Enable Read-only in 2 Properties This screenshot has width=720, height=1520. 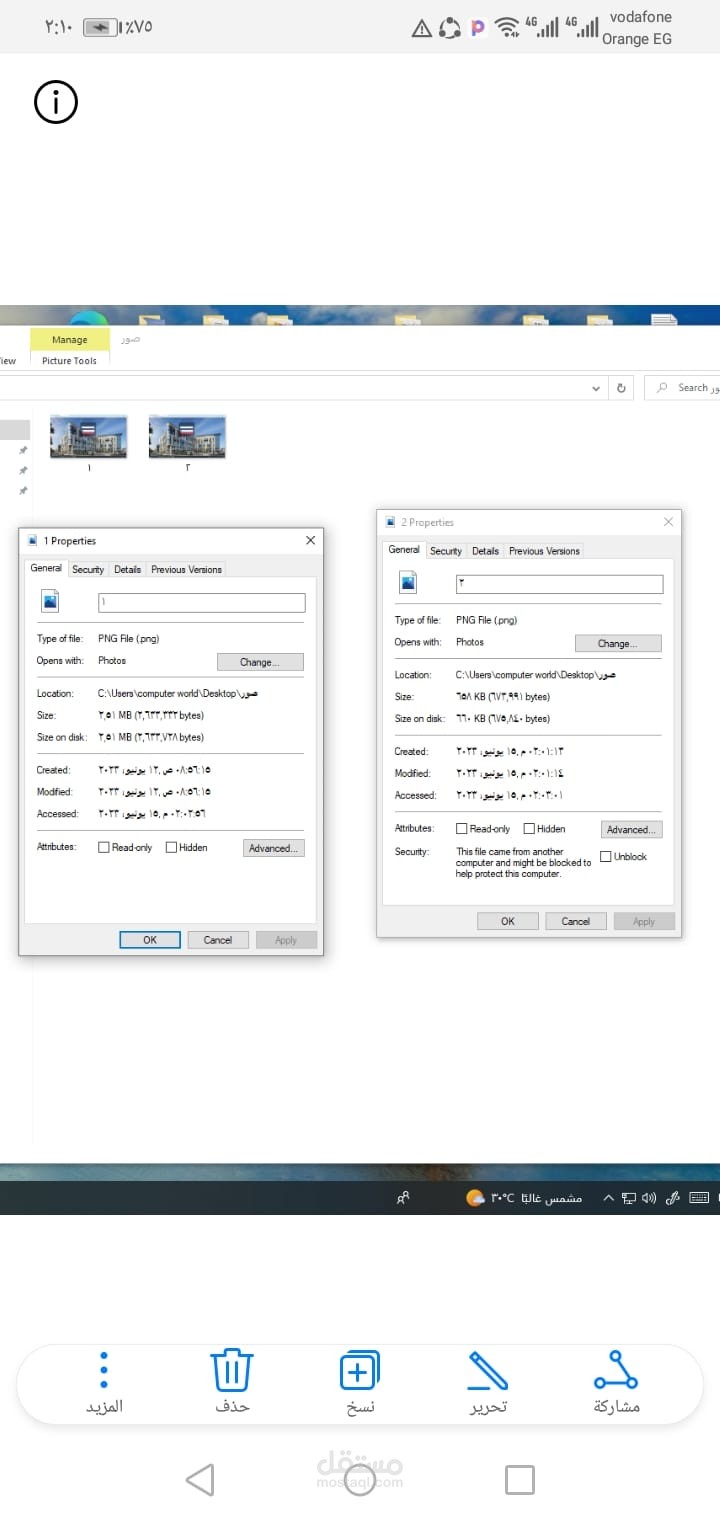[x=462, y=828]
